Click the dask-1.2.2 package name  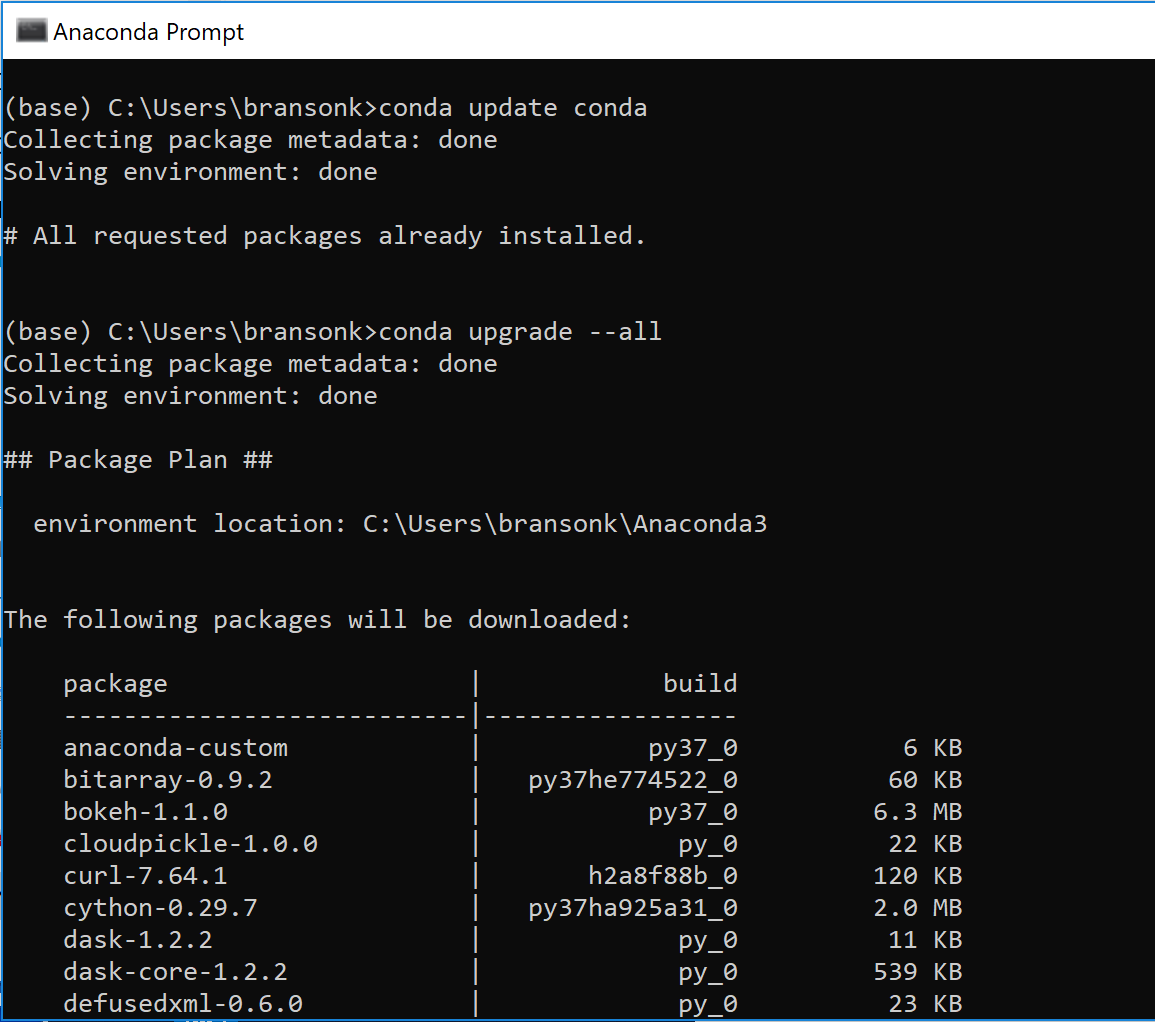point(138,940)
